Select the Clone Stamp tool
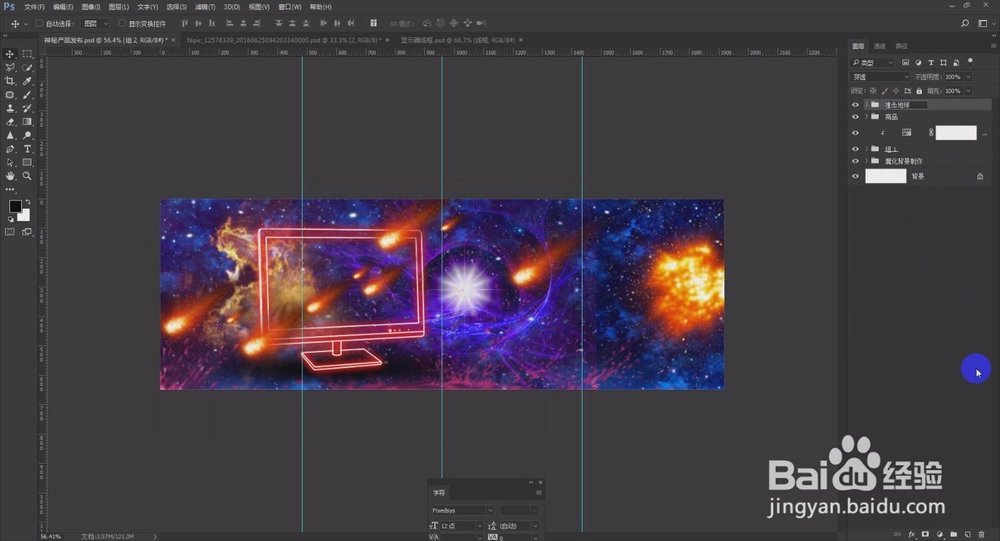This screenshot has width=1000, height=541. [10, 108]
